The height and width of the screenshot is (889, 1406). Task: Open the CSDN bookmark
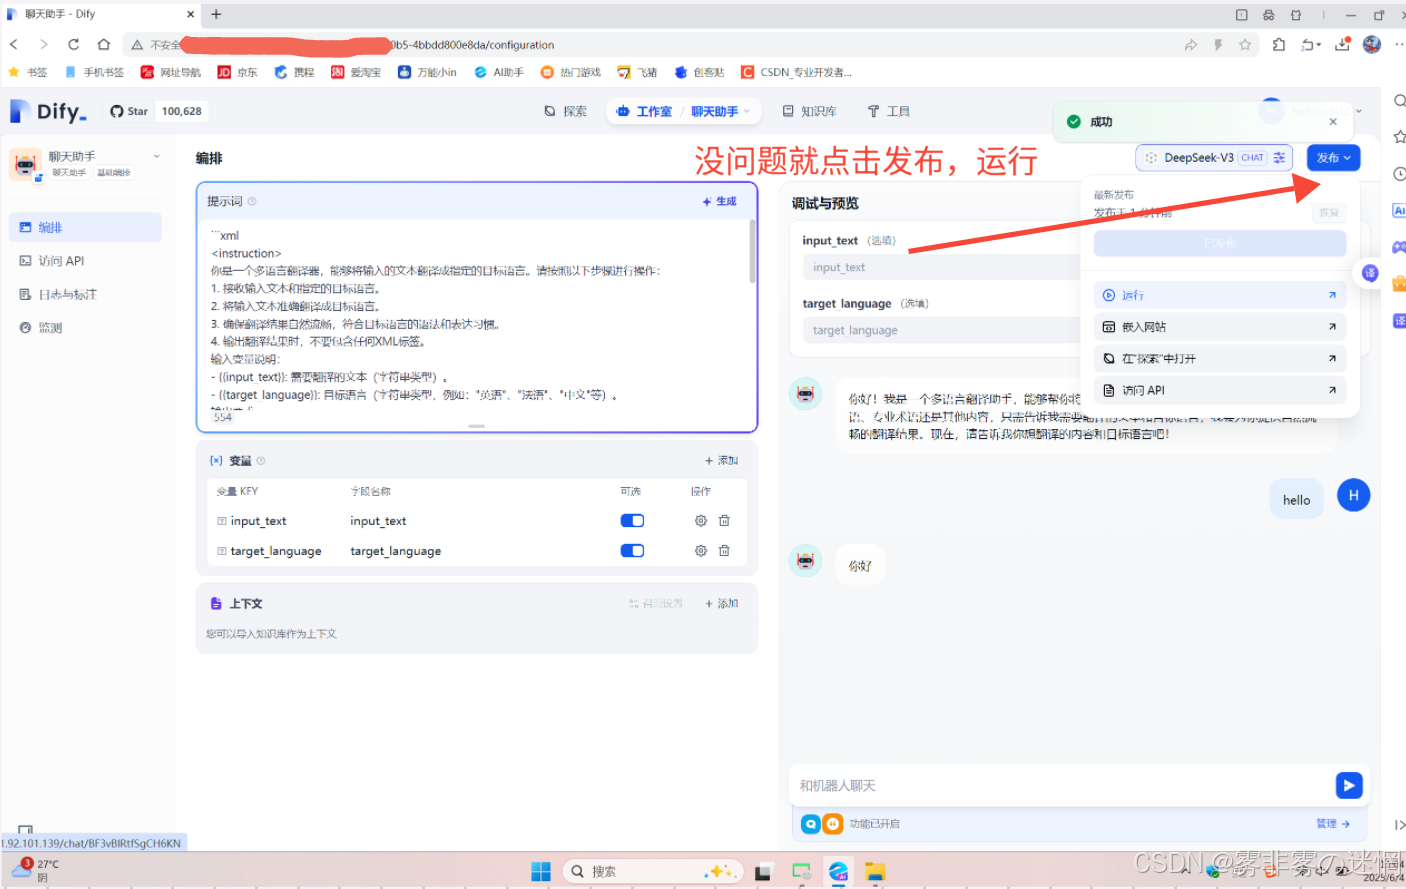pyautogui.click(x=797, y=72)
